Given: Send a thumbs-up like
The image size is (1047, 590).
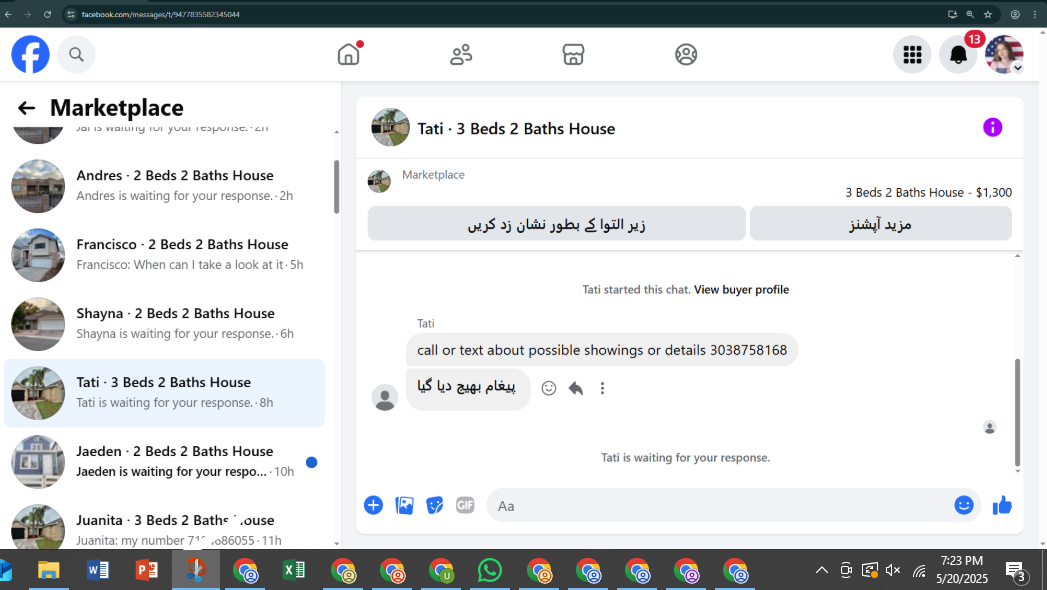Looking at the screenshot, I should [x=1002, y=506].
